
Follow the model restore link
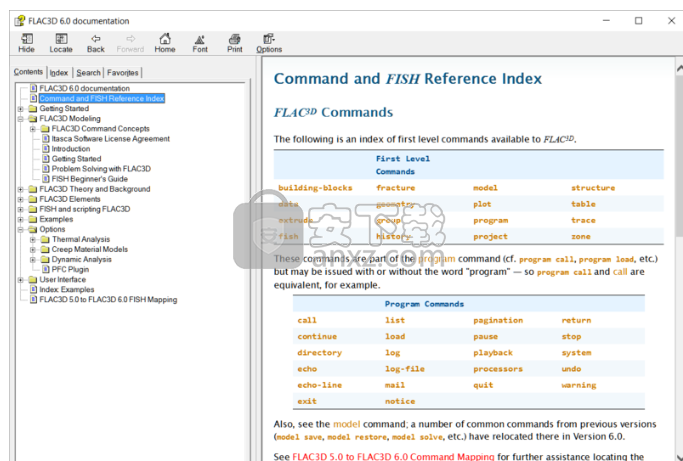357,437
